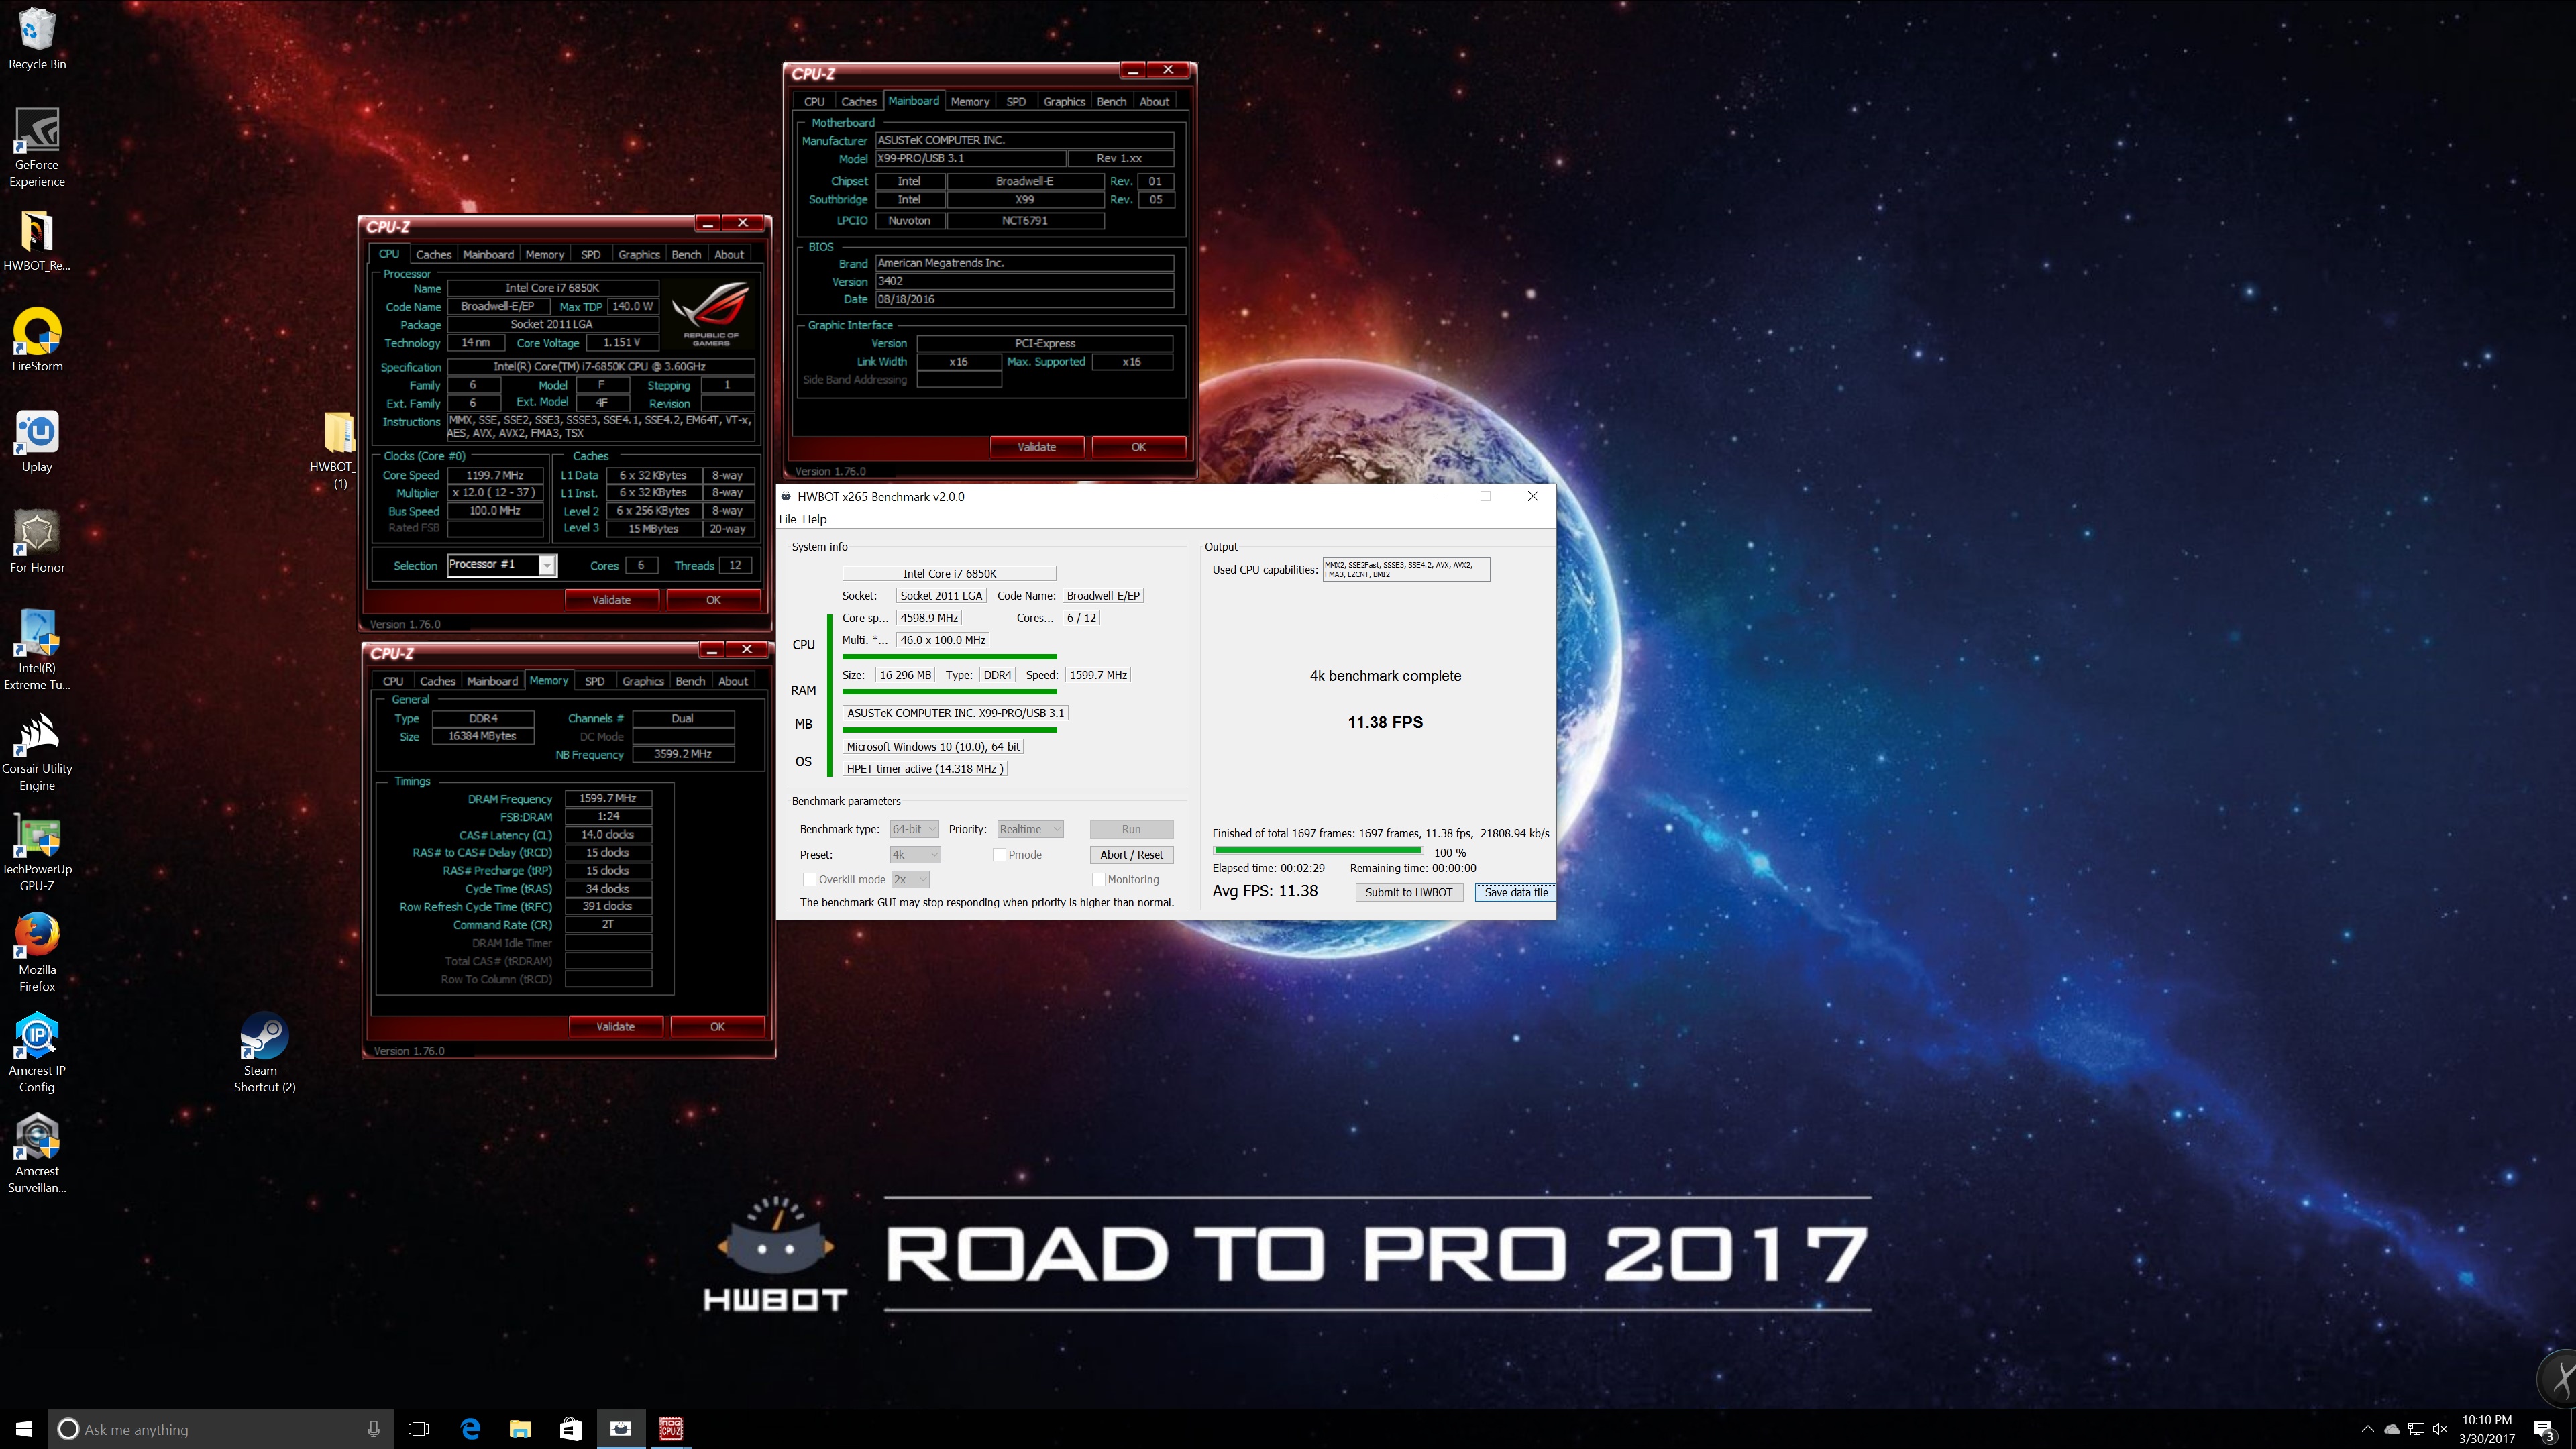The image size is (2576, 1449).
Task: Open File Explorer from the taskbar
Action: (x=520, y=1429)
